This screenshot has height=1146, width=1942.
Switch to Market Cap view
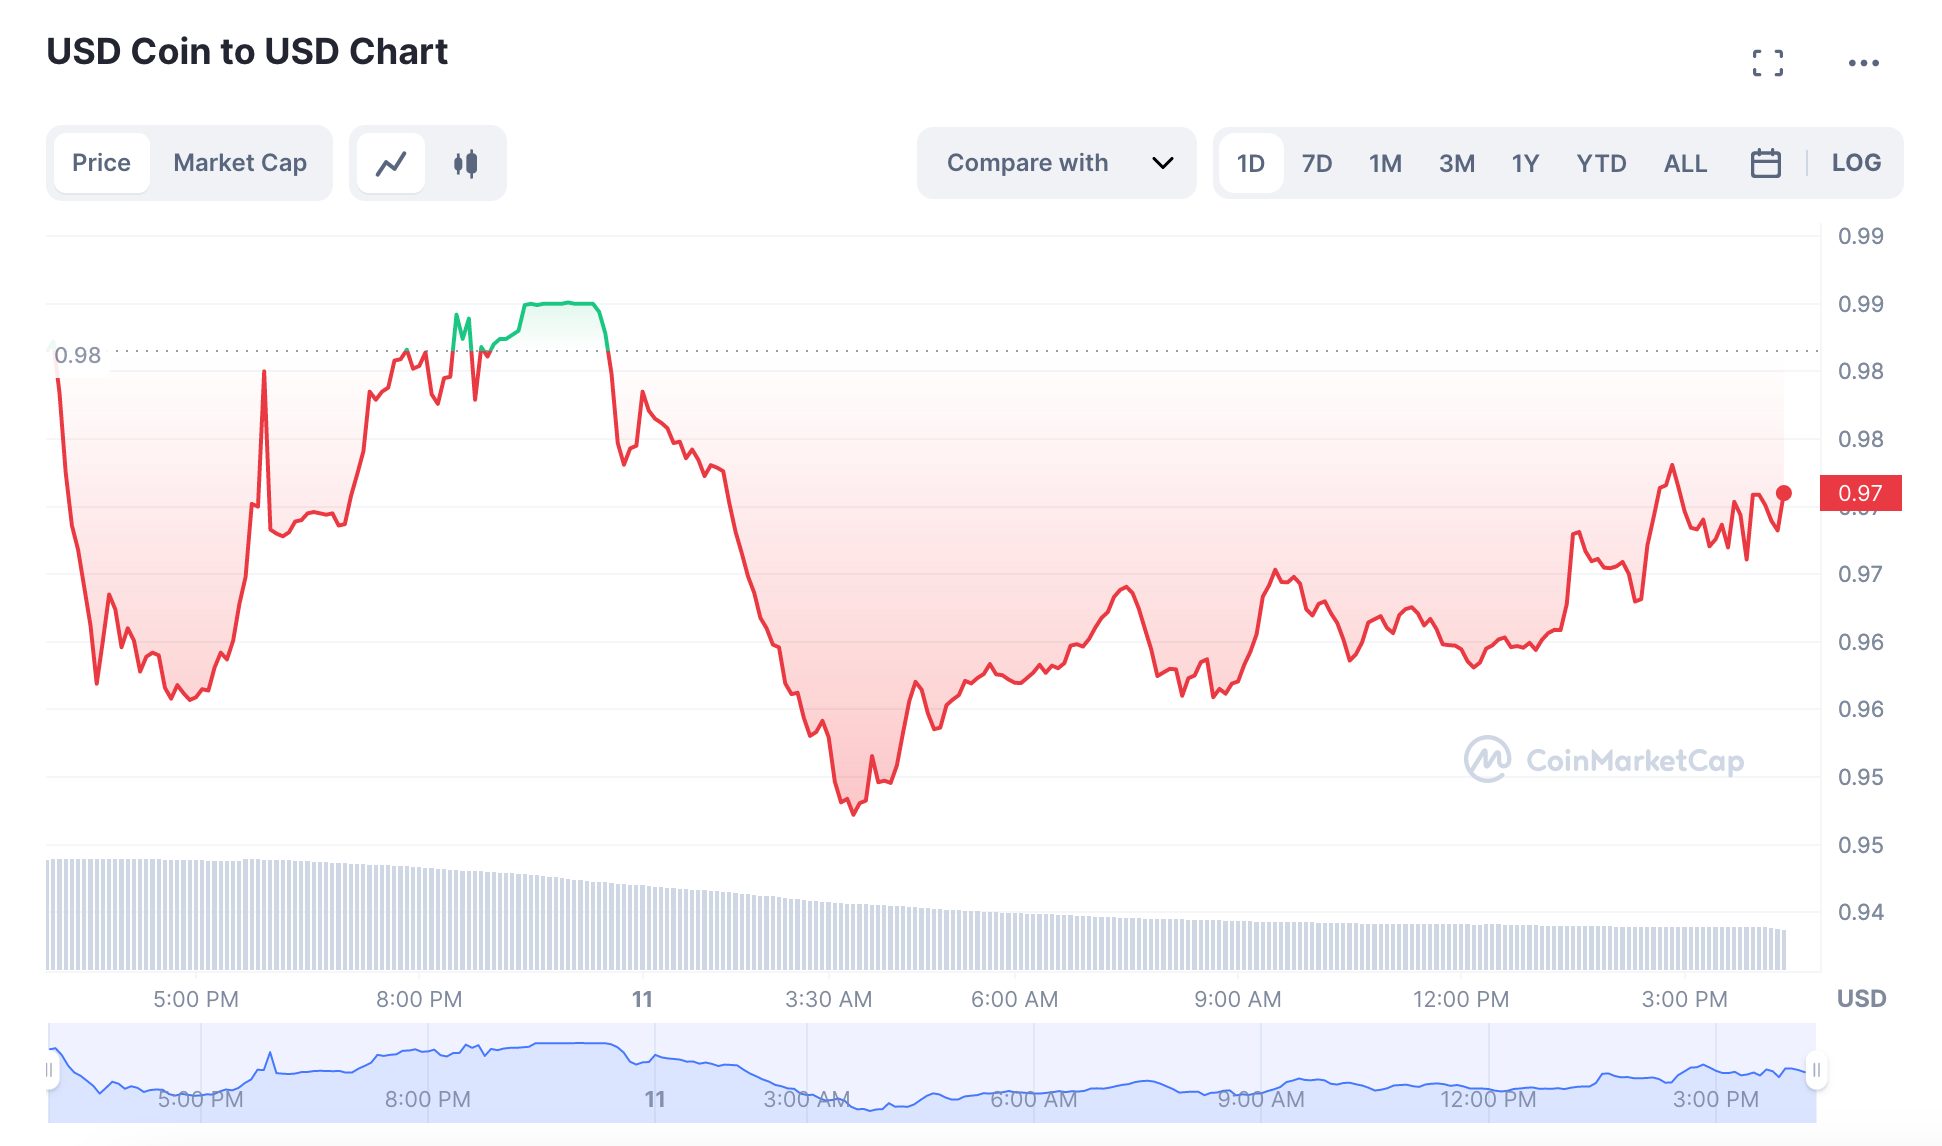pos(240,163)
